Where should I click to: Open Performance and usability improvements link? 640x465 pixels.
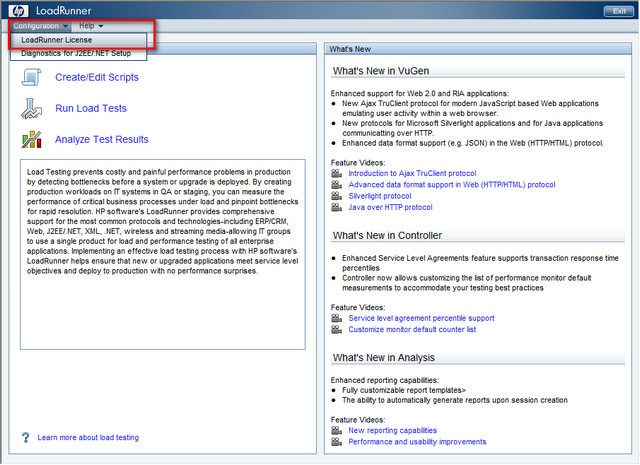[417, 442]
